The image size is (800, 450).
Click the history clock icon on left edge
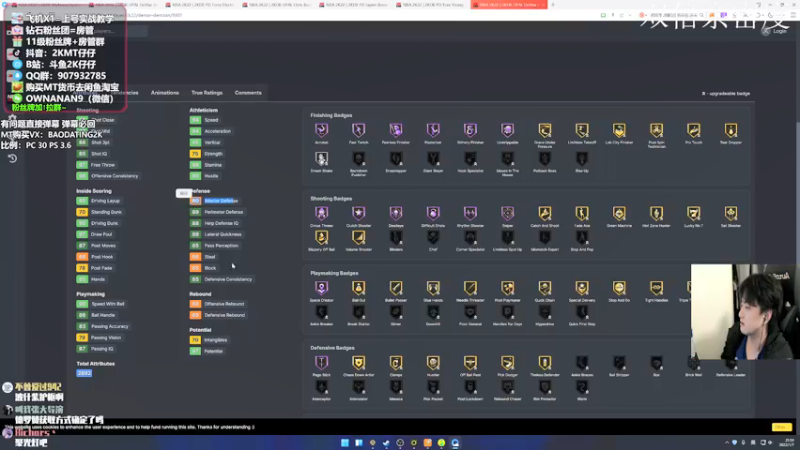coord(12,159)
